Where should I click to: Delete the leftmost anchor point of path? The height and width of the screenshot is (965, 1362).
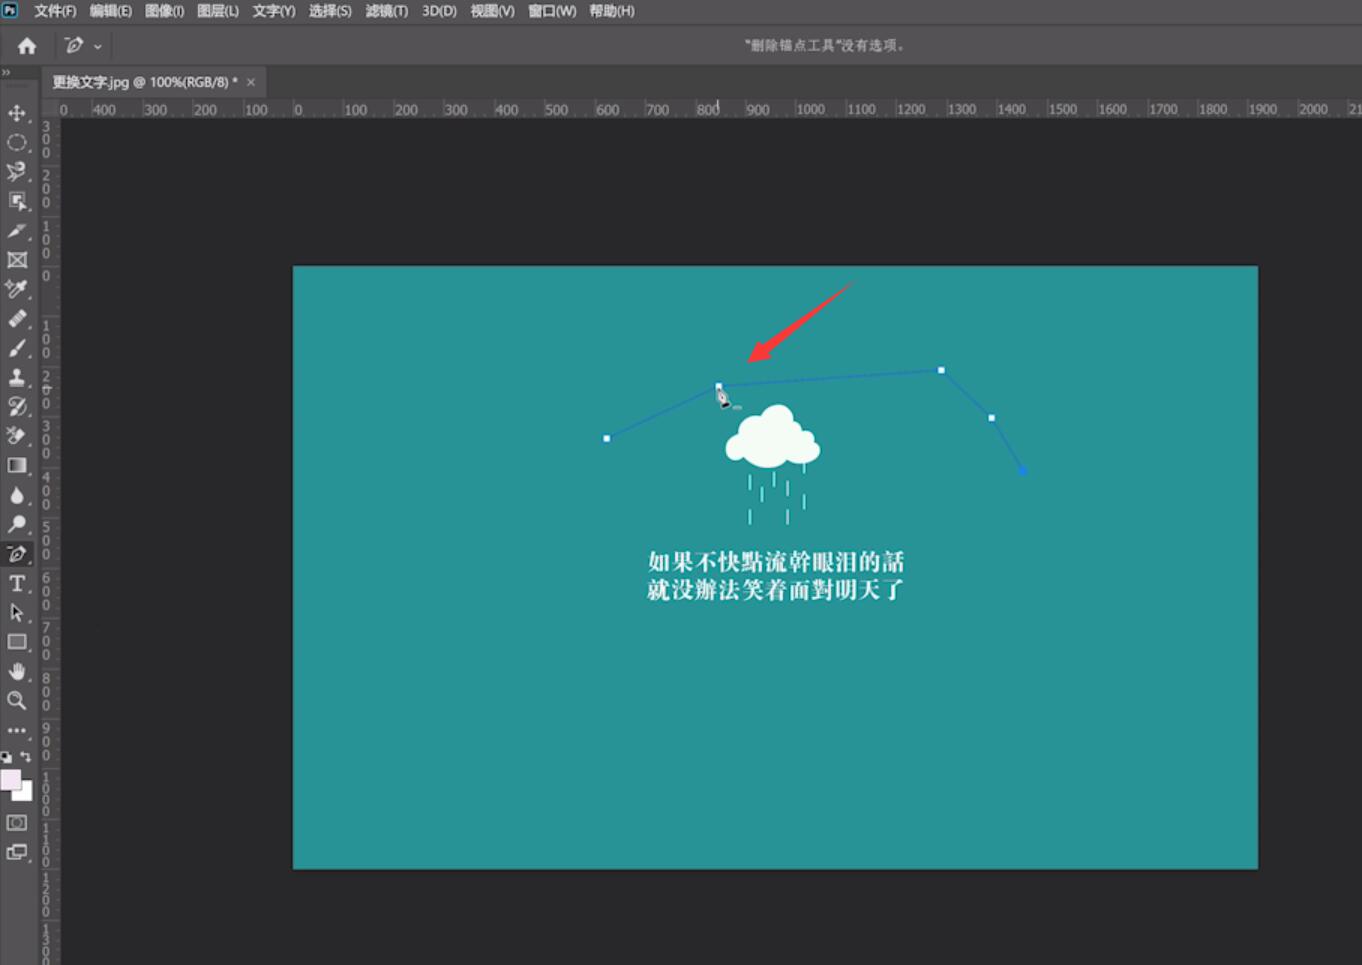point(606,439)
